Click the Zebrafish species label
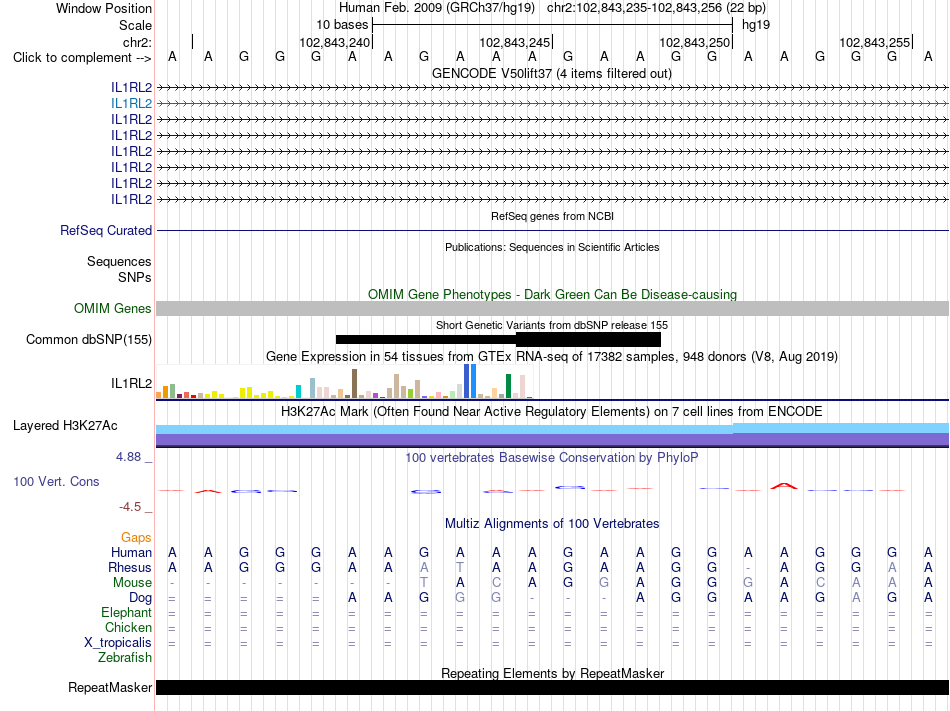 125,657
